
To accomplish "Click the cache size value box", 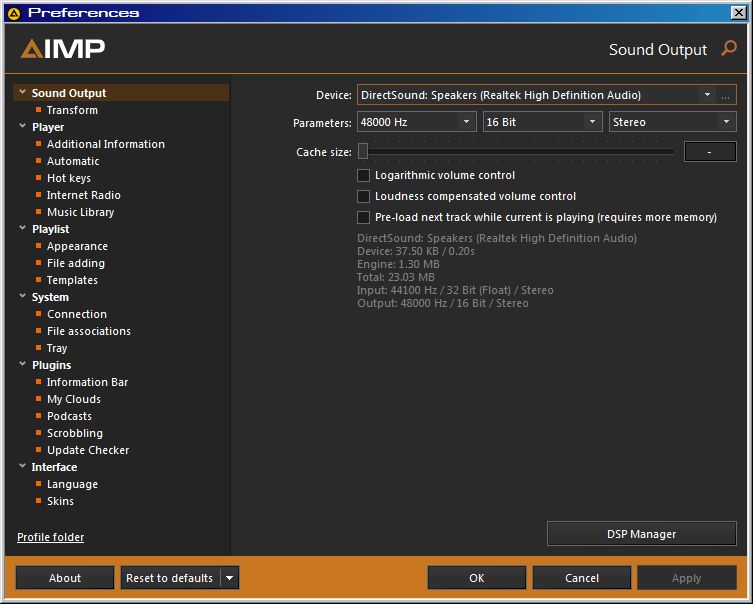I will [x=710, y=152].
